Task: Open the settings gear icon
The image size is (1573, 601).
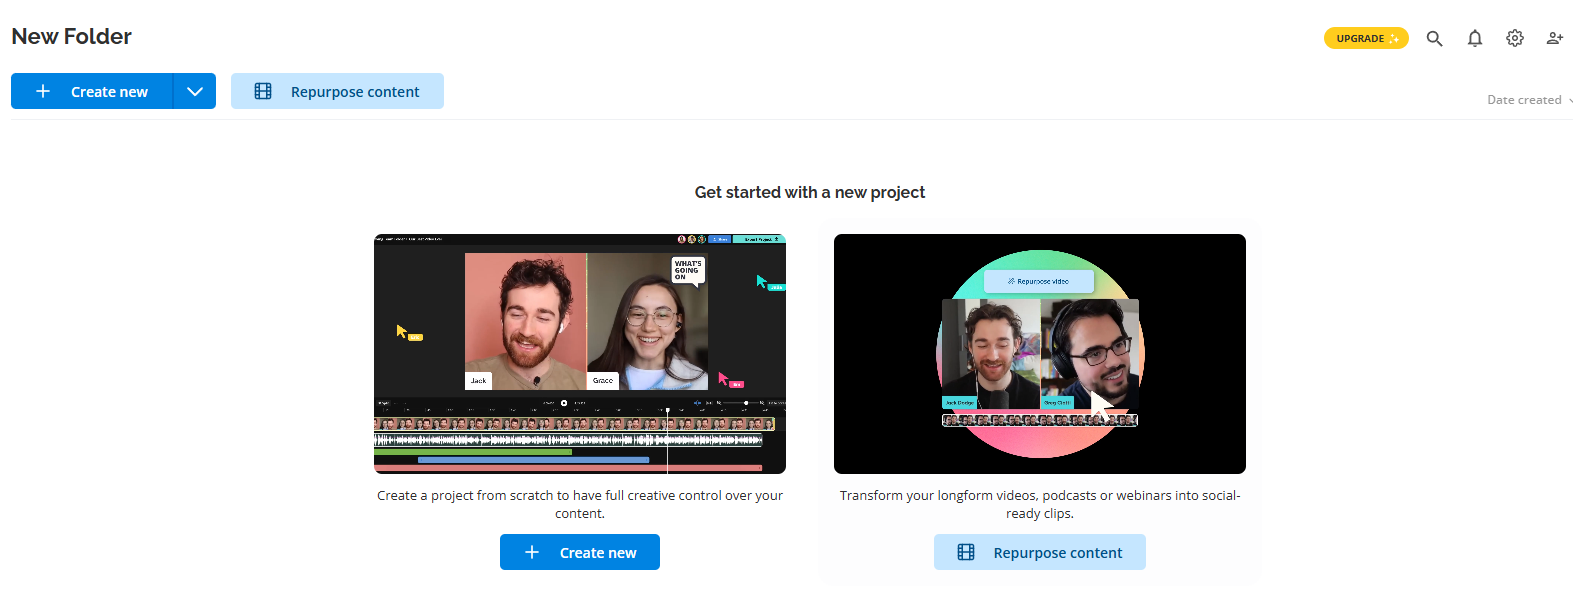Action: [1515, 38]
